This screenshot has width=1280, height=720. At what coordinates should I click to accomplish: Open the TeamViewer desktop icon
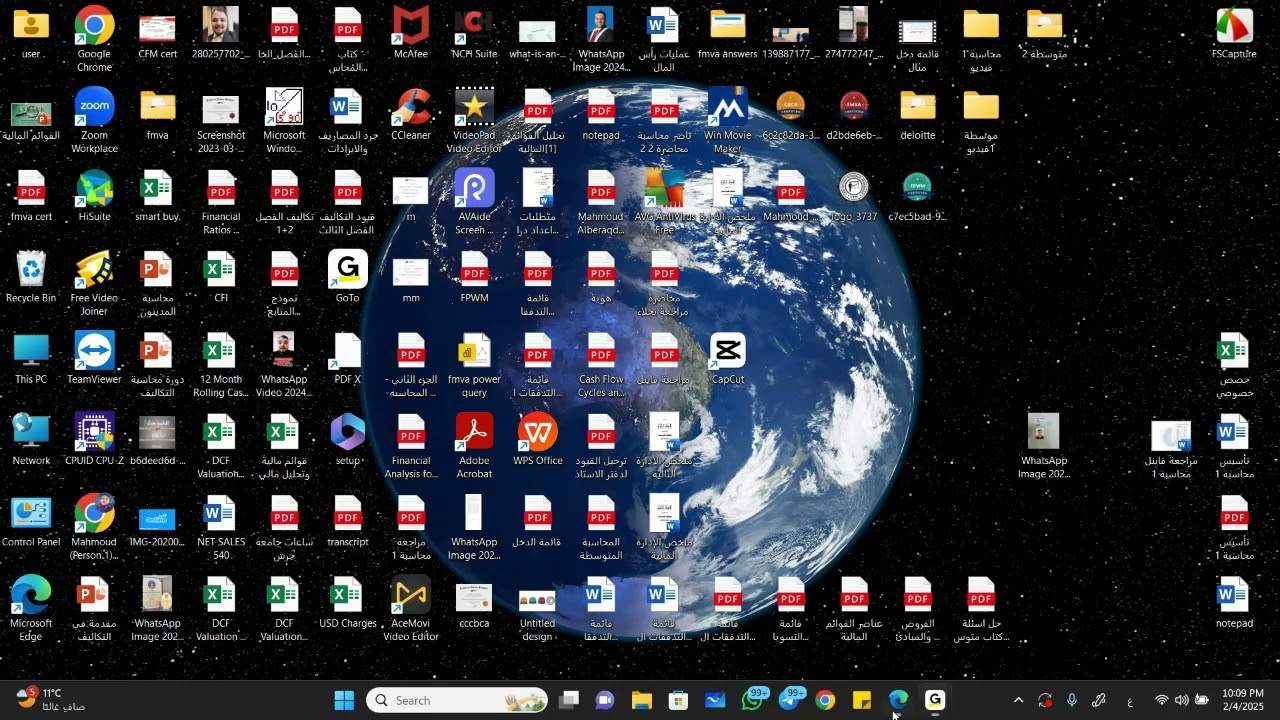click(x=94, y=357)
